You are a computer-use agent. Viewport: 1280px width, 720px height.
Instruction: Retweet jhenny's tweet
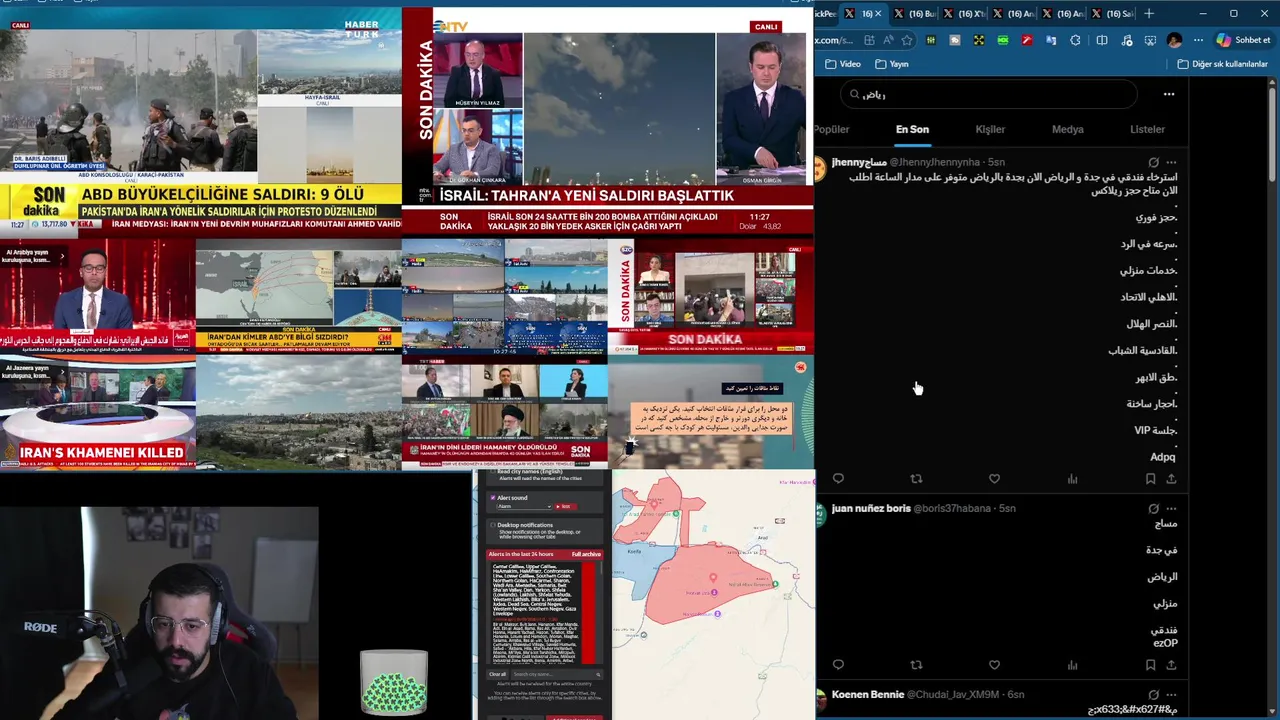click(x=916, y=479)
